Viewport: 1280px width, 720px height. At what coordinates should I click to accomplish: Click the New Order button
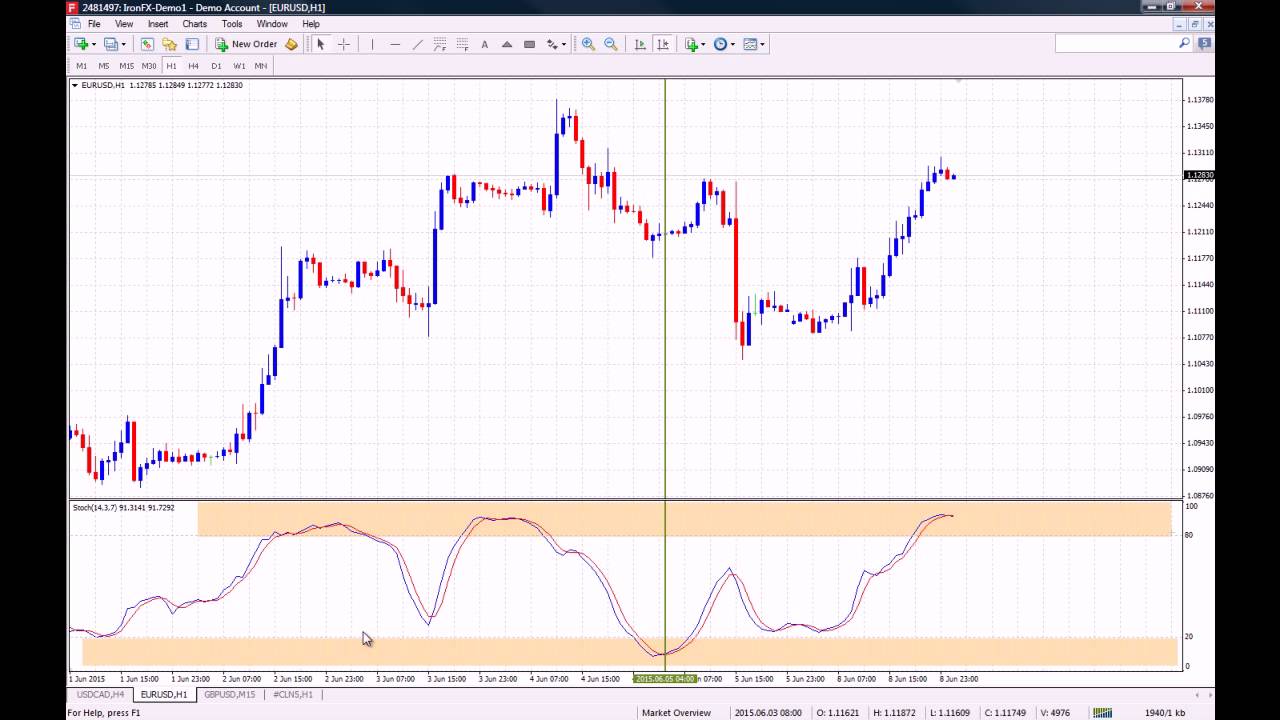tap(246, 44)
